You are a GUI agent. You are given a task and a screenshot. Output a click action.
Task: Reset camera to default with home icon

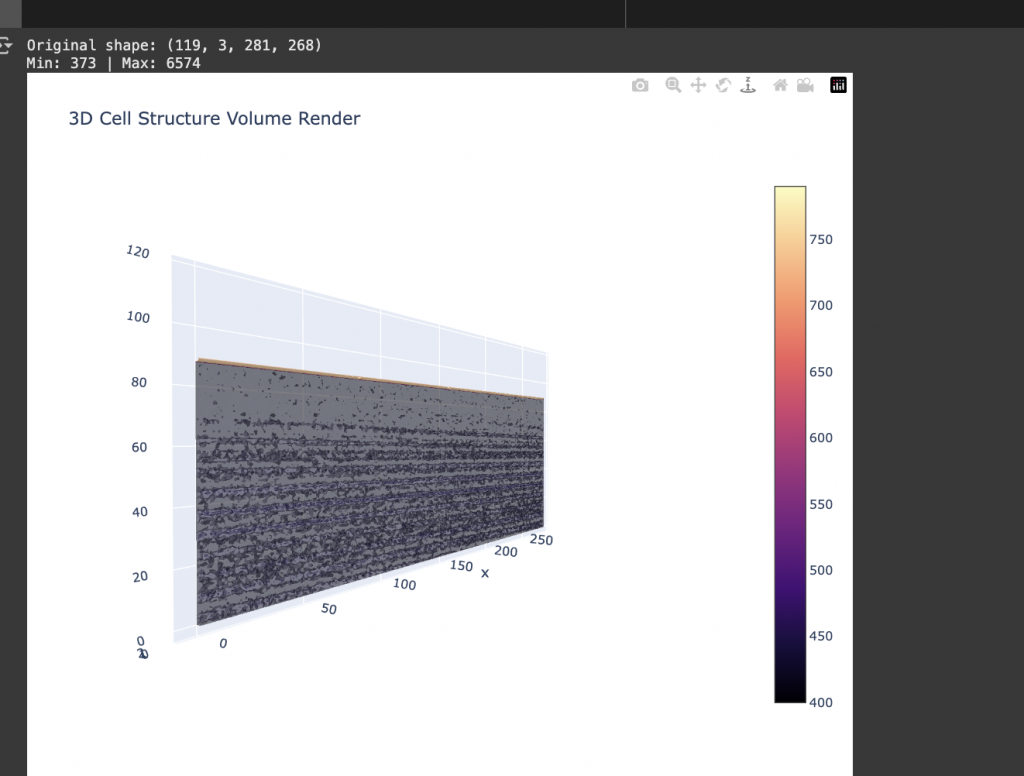(780, 85)
